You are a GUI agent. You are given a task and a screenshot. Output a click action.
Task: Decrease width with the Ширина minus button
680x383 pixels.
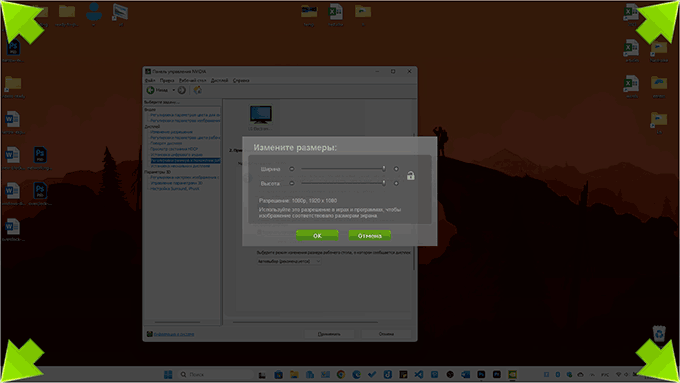(x=291, y=169)
